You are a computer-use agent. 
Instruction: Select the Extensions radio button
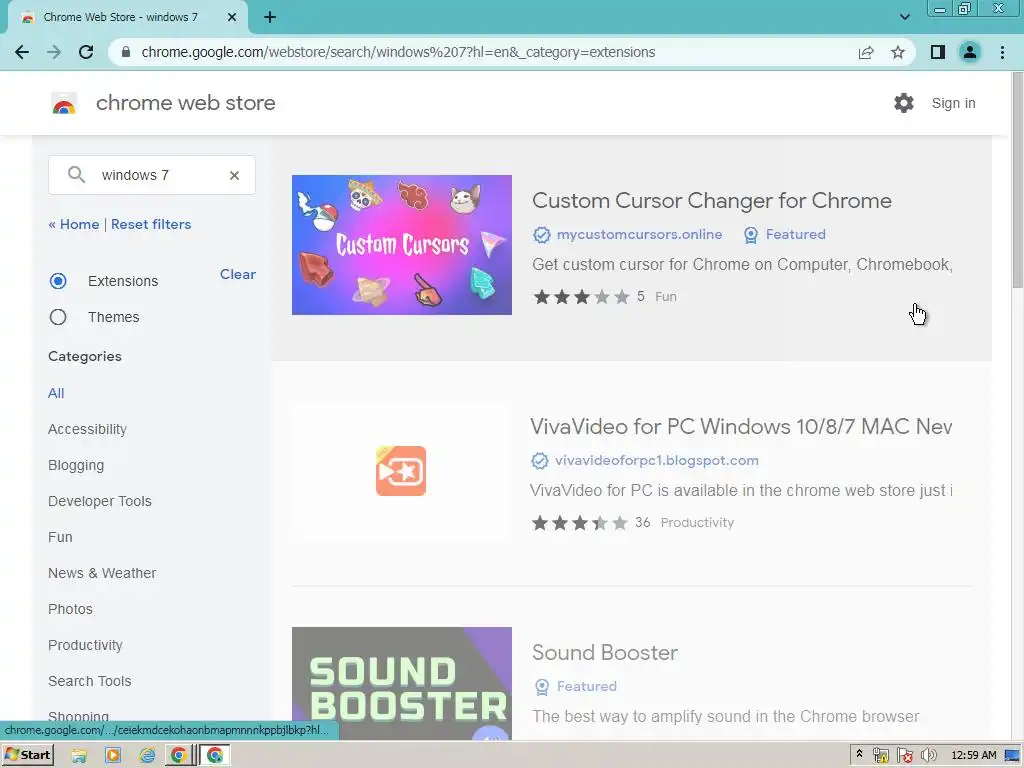[58, 281]
